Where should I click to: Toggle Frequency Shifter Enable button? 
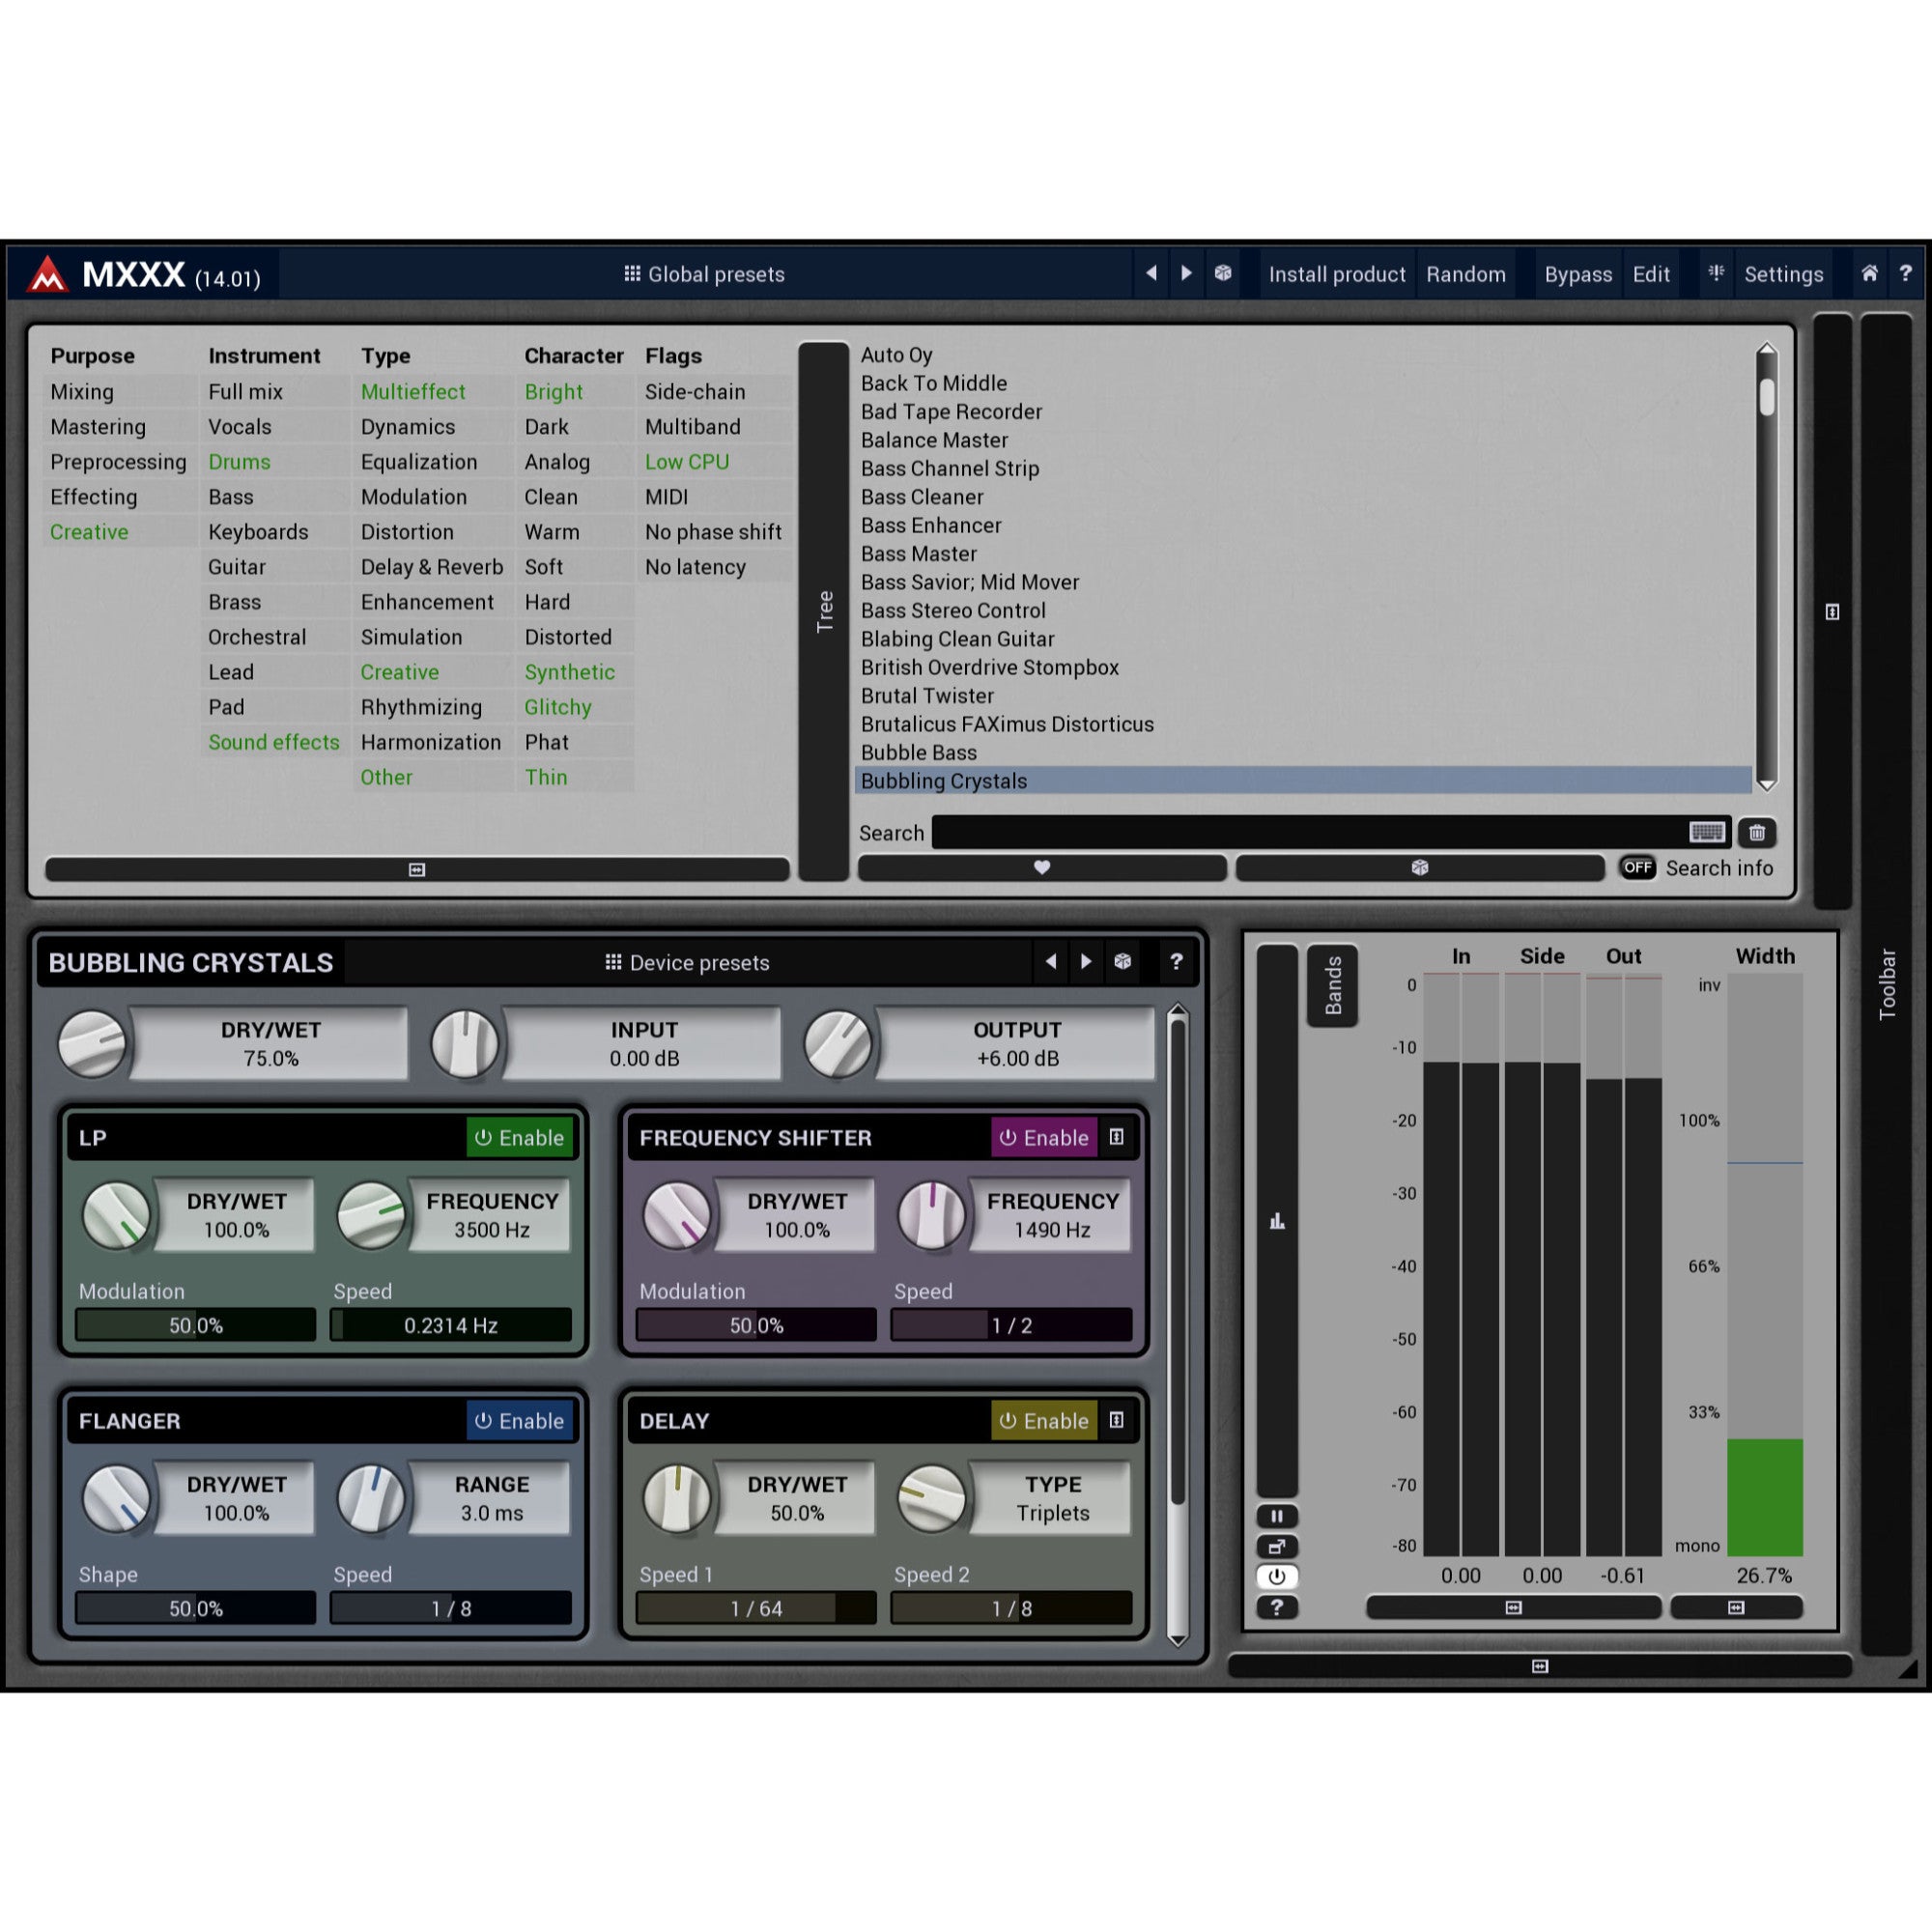pyautogui.click(x=1044, y=1138)
